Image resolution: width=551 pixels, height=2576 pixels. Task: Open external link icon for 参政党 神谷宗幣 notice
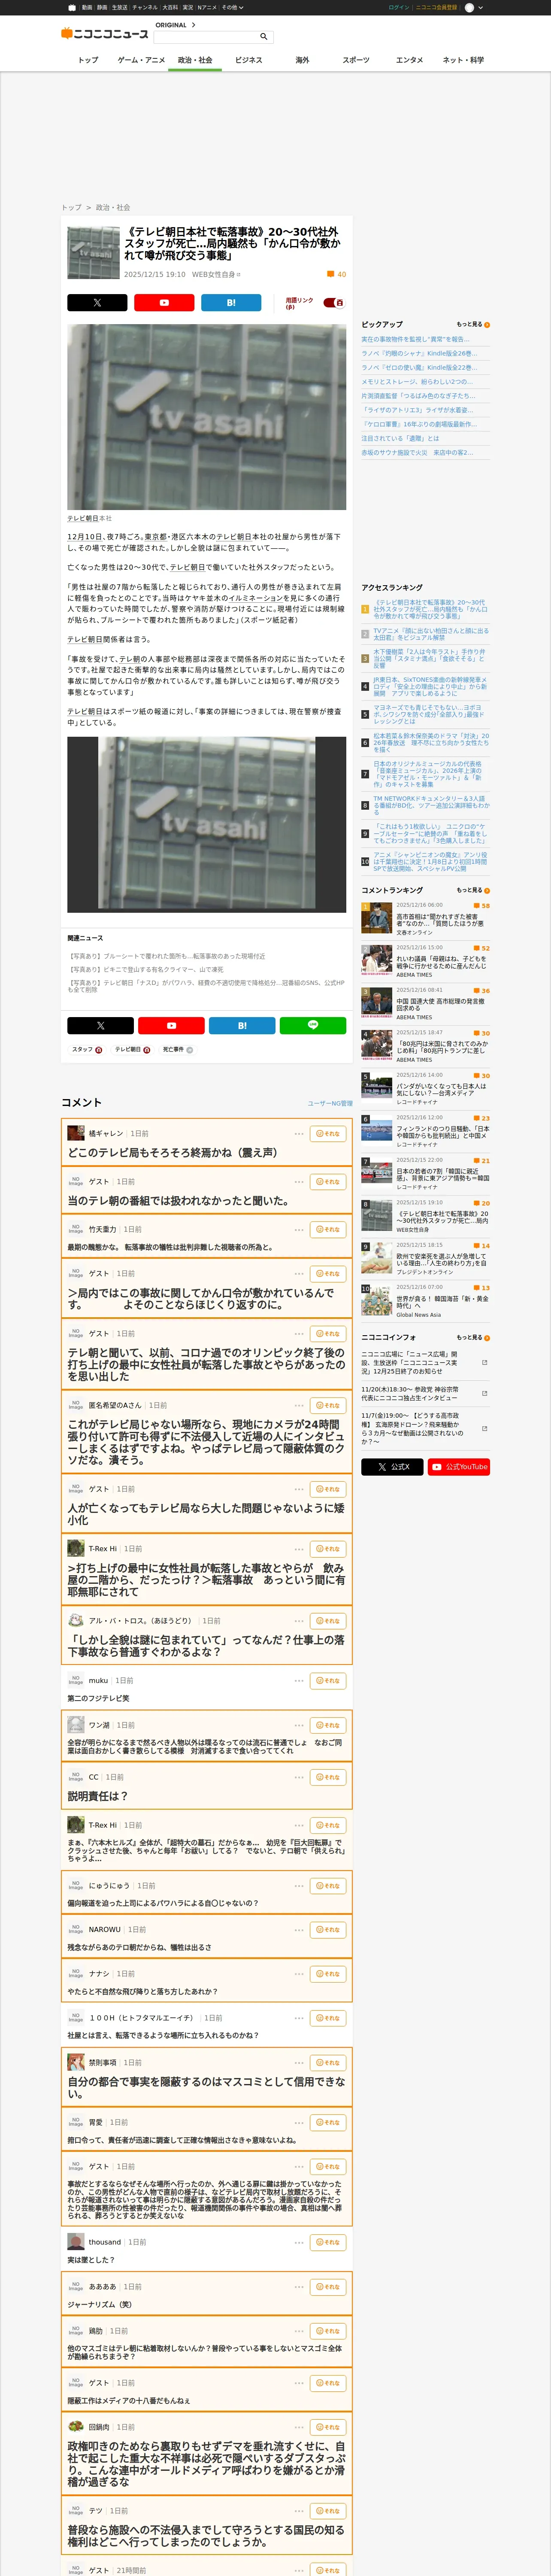[x=485, y=1393]
